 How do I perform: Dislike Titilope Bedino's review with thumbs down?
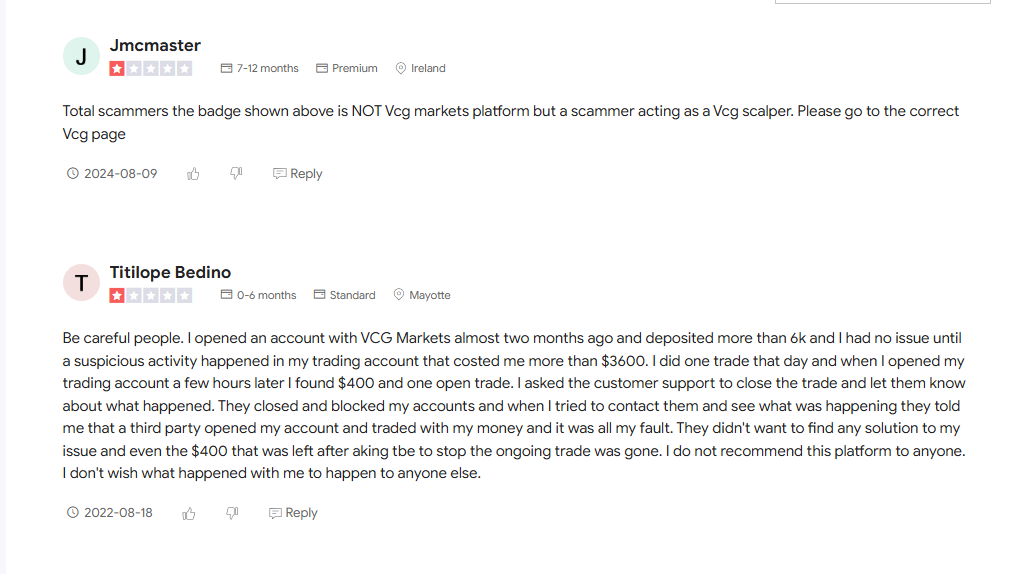click(232, 513)
